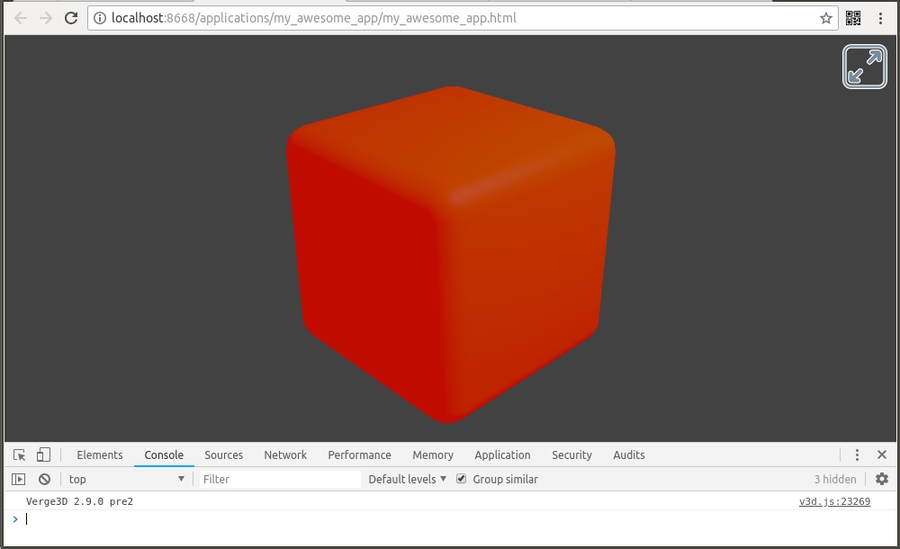The width and height of the screenshot is (900, 549).
Task: Switch to the Network tab
Action: (285, 455)
